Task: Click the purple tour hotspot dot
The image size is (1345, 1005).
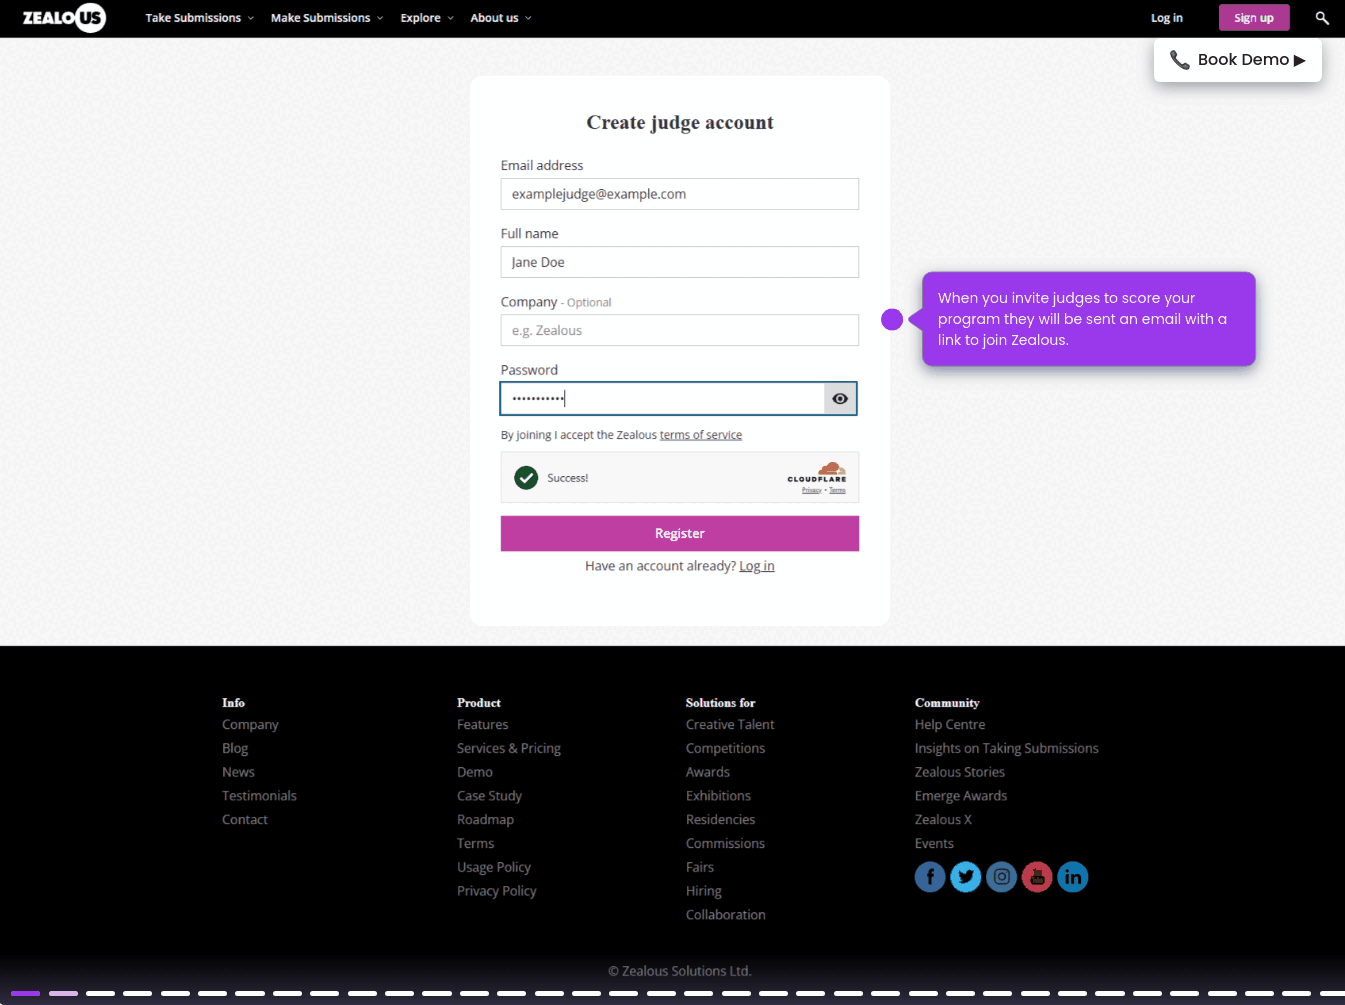Action: click(x=892, y=319)
